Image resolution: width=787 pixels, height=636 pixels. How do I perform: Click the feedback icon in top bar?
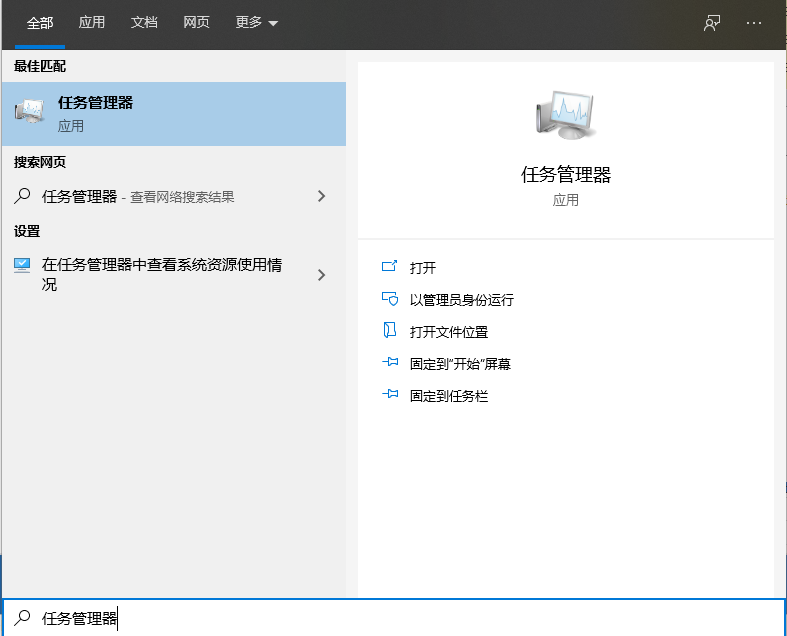[712, 23]
